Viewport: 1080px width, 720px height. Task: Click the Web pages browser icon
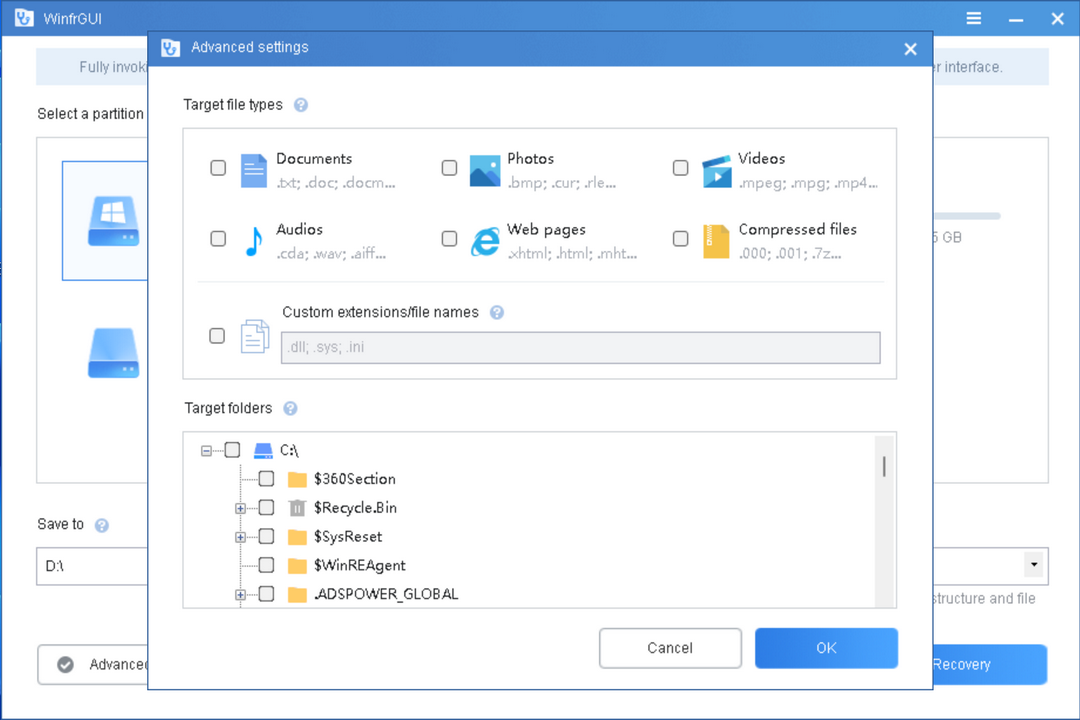(x=485, y=241)
